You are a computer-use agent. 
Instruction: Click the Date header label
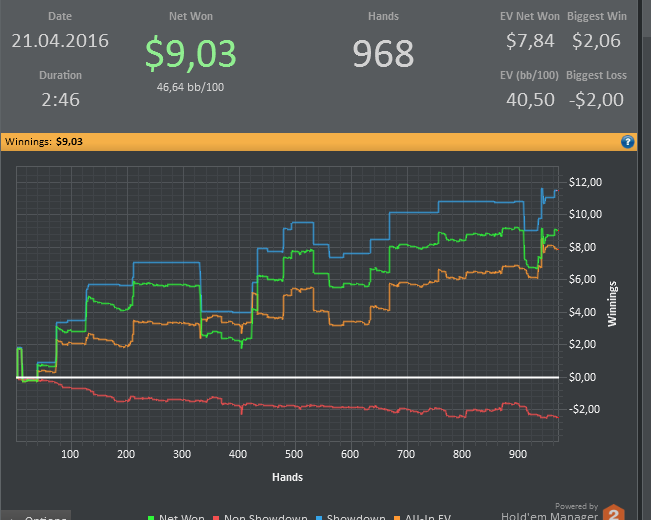(x=60, y=16)
